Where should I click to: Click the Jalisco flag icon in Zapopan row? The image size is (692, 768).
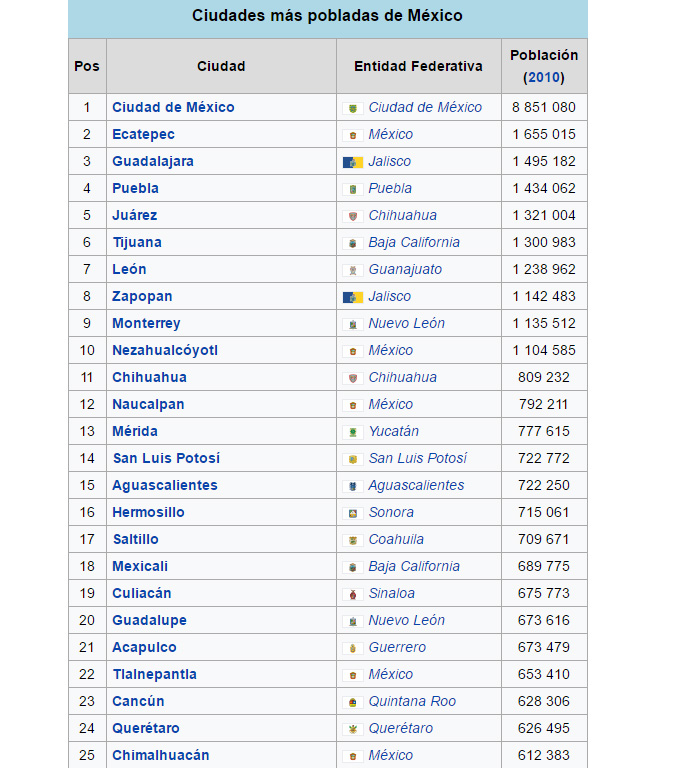(x=353, y=297)
